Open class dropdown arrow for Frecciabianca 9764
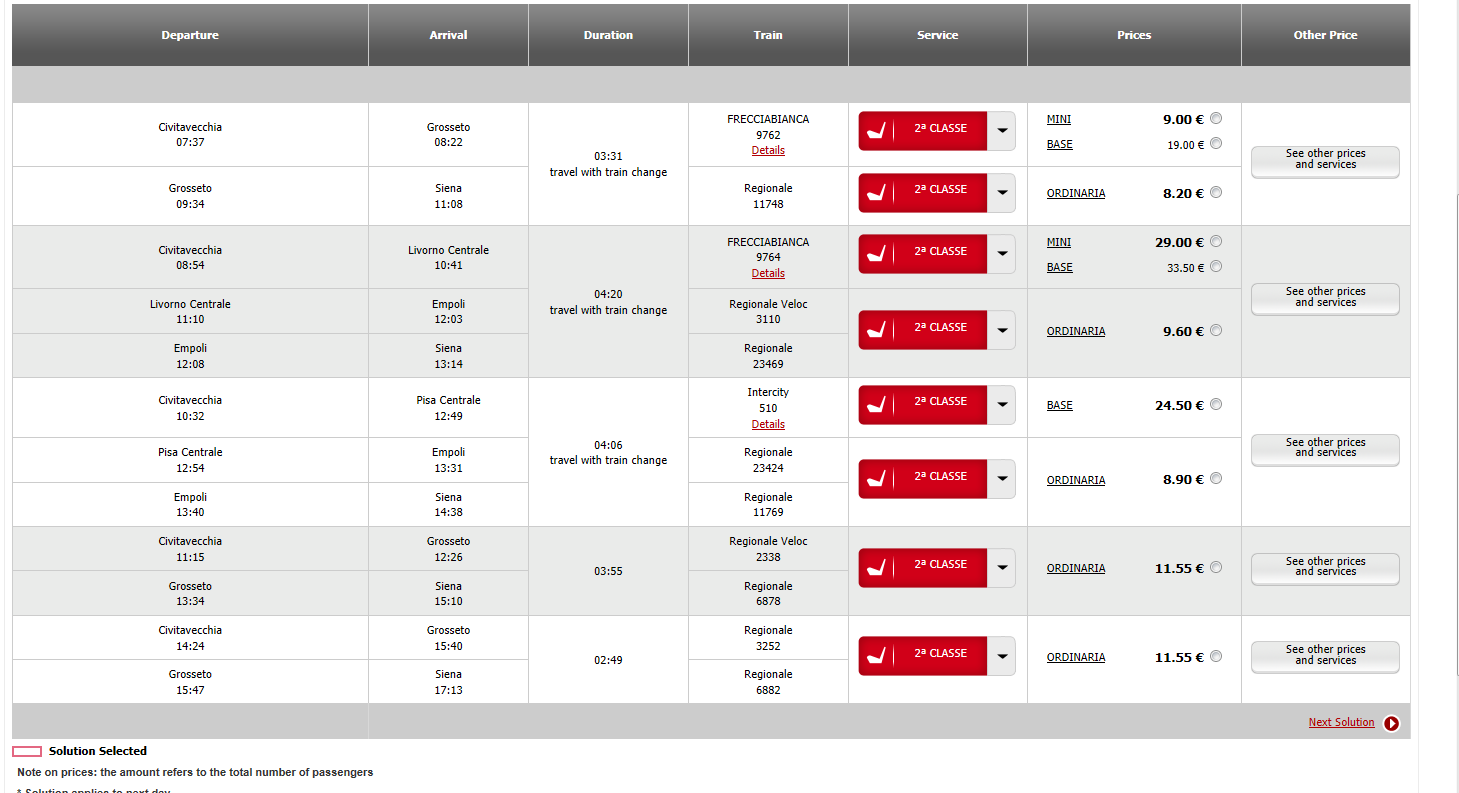The height and width of the screenshot is (793, 1459). [1001, 254]
